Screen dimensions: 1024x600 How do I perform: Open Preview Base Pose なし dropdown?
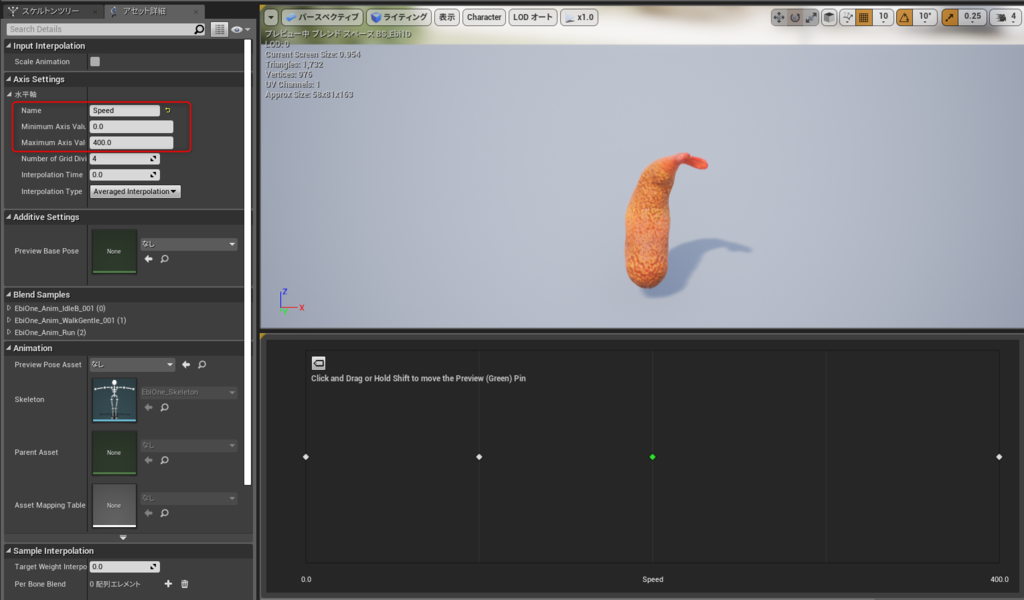(x=188, y=244)
